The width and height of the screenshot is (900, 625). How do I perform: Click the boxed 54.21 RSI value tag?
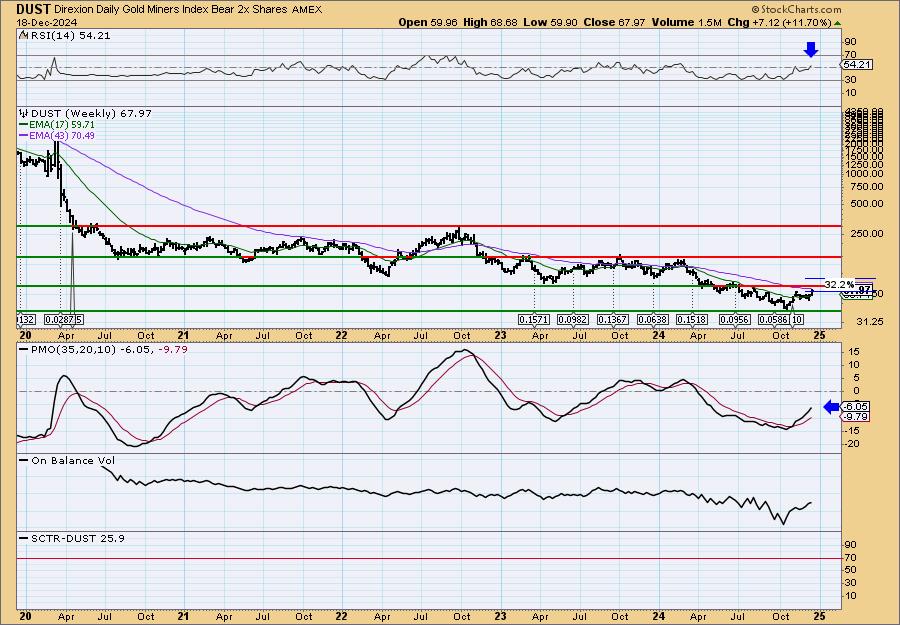coord(856,65)
